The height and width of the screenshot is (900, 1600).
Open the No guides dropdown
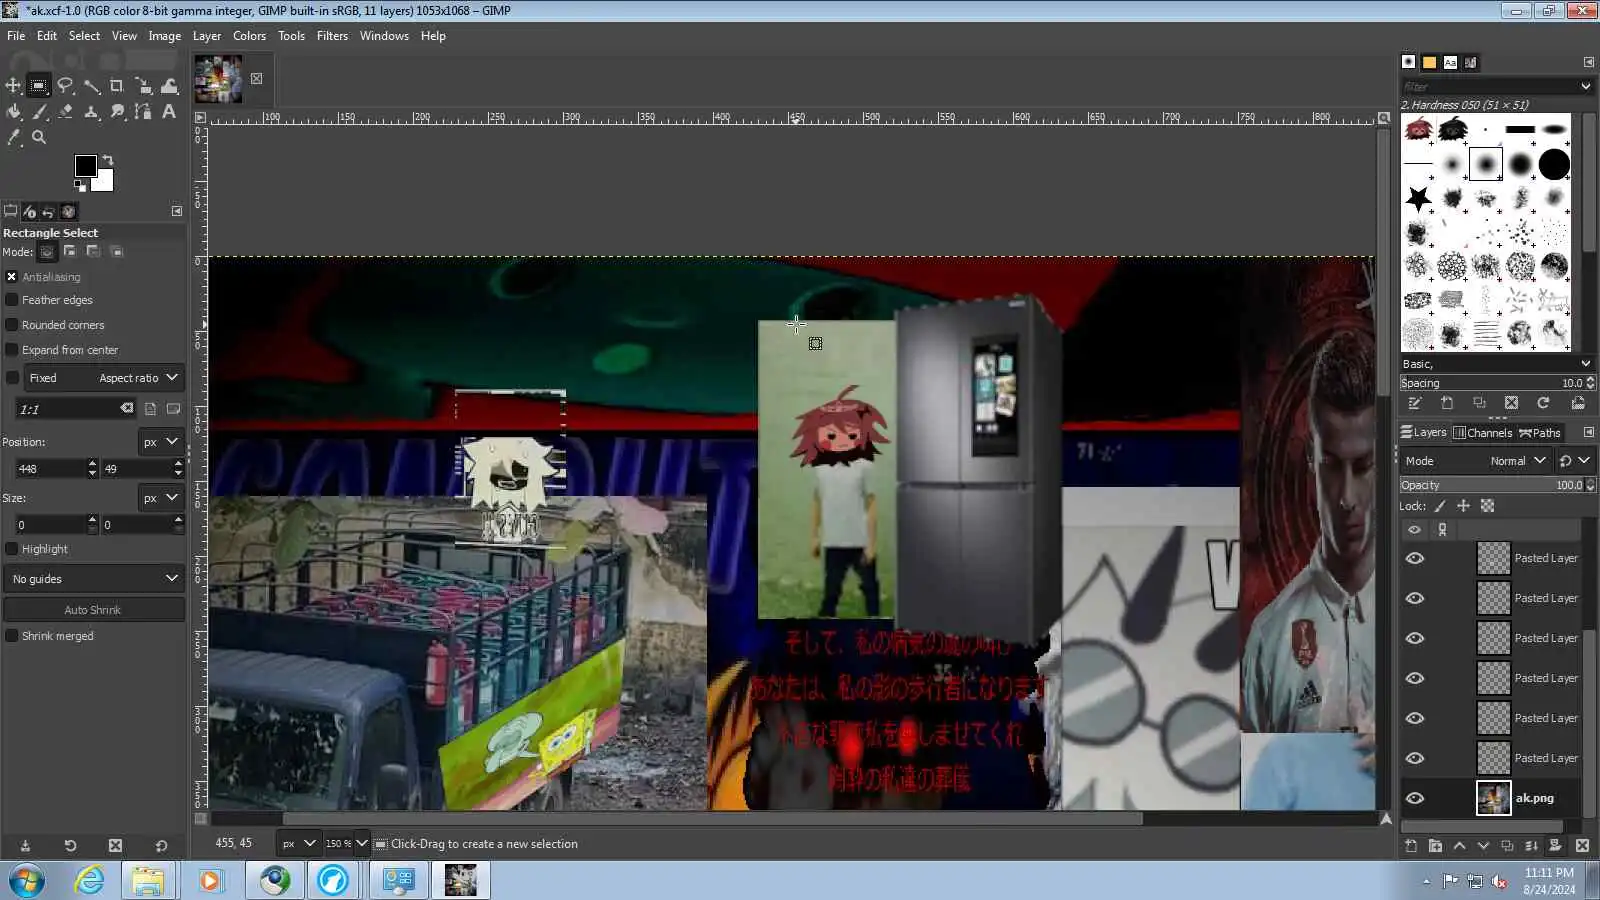pos(94,579)
